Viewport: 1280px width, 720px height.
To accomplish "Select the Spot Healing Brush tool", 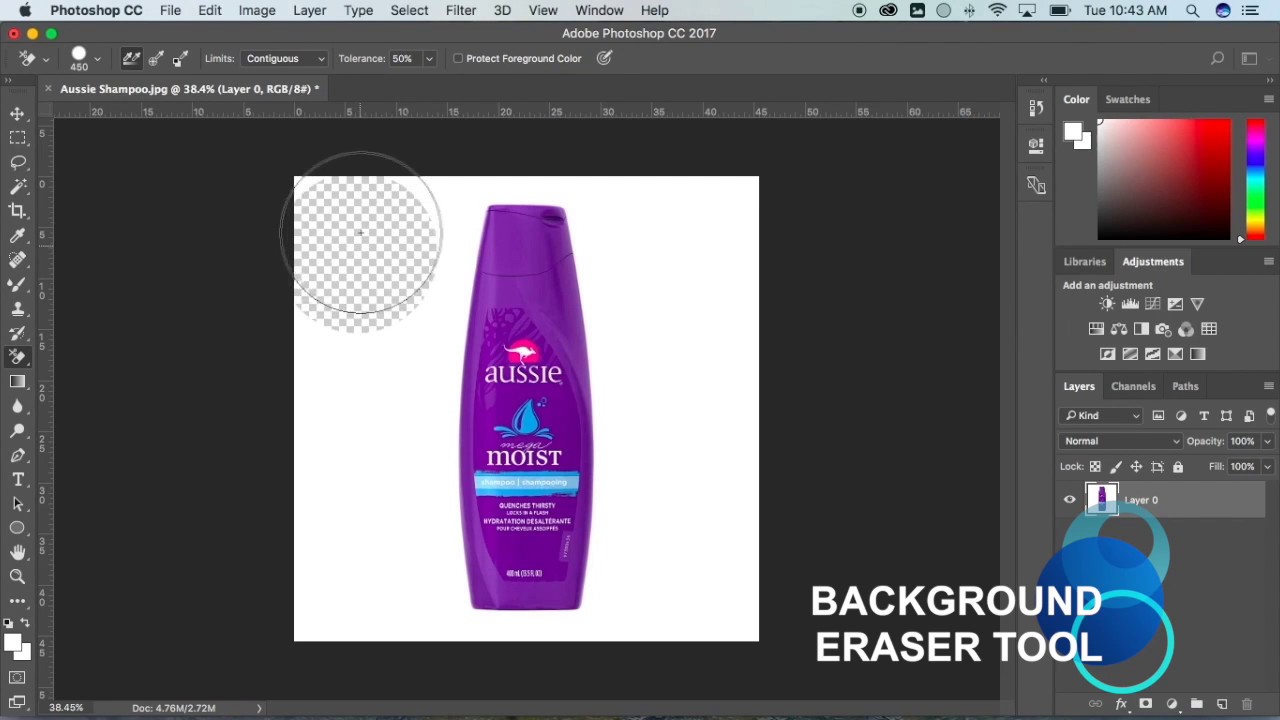I will coord(18,259).
